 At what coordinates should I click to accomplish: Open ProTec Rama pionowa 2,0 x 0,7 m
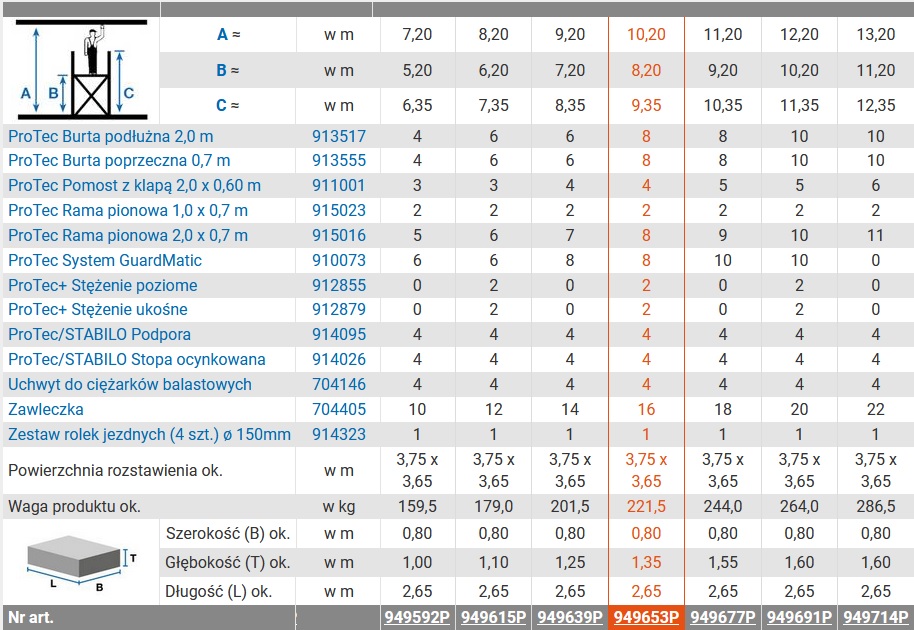point(128,235)
